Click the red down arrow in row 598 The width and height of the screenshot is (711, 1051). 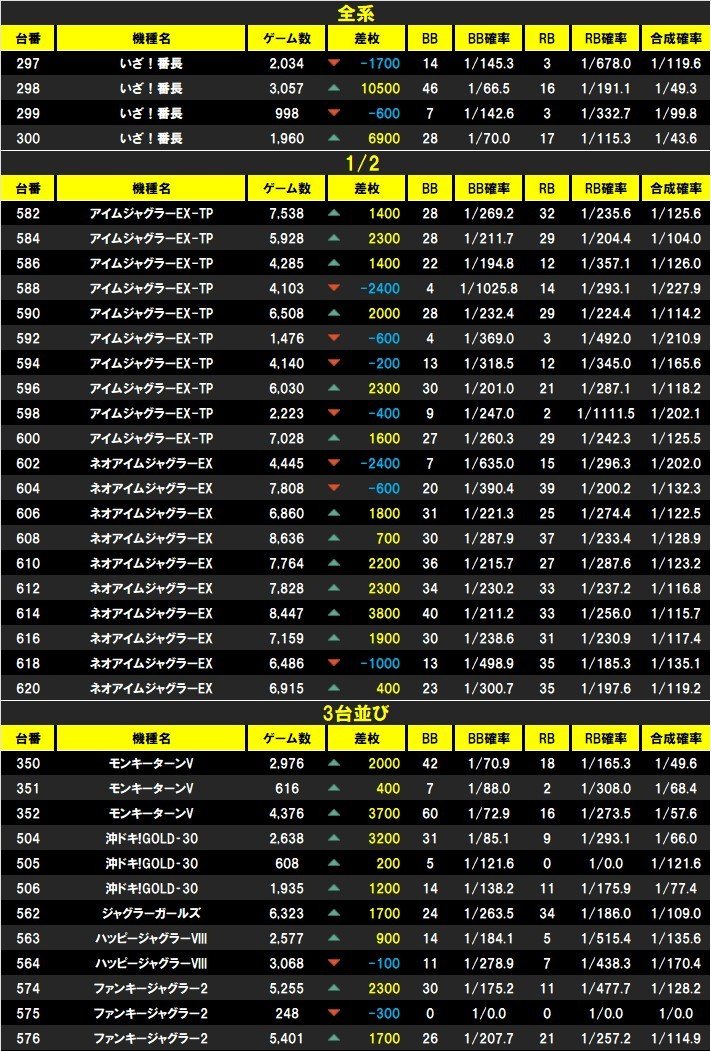click(x=334, y=414)
